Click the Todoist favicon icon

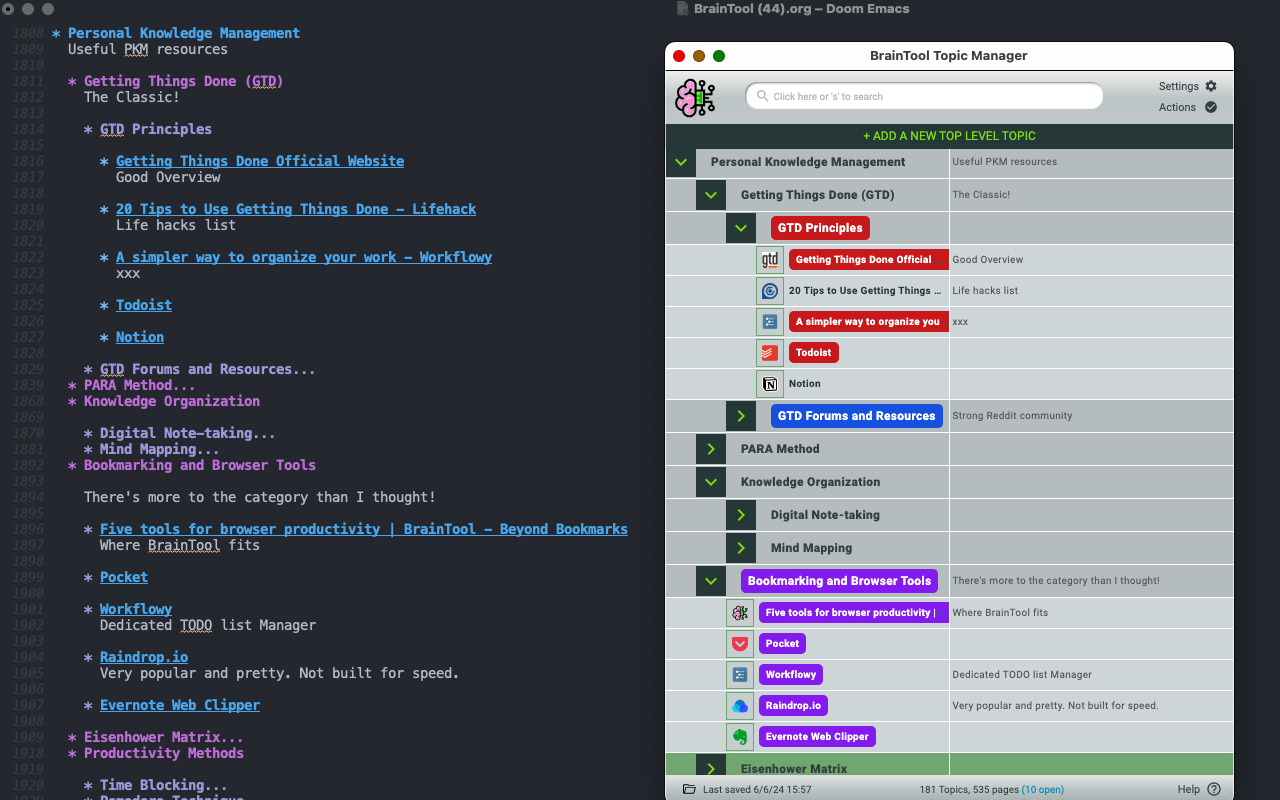point(770,353)
